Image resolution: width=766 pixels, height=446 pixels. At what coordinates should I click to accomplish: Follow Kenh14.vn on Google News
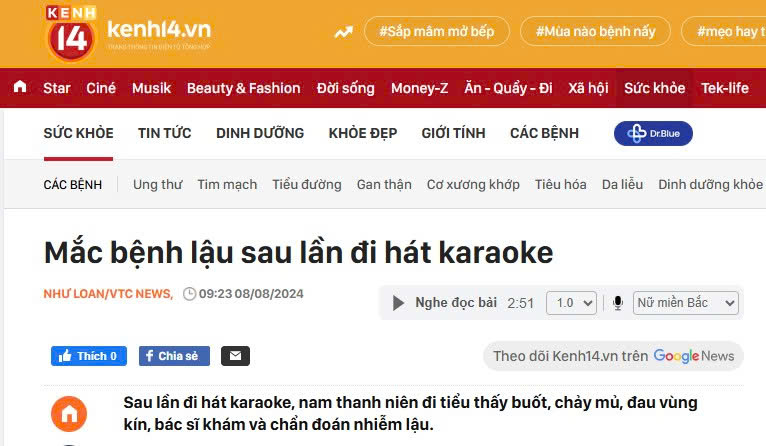point(613,356)
